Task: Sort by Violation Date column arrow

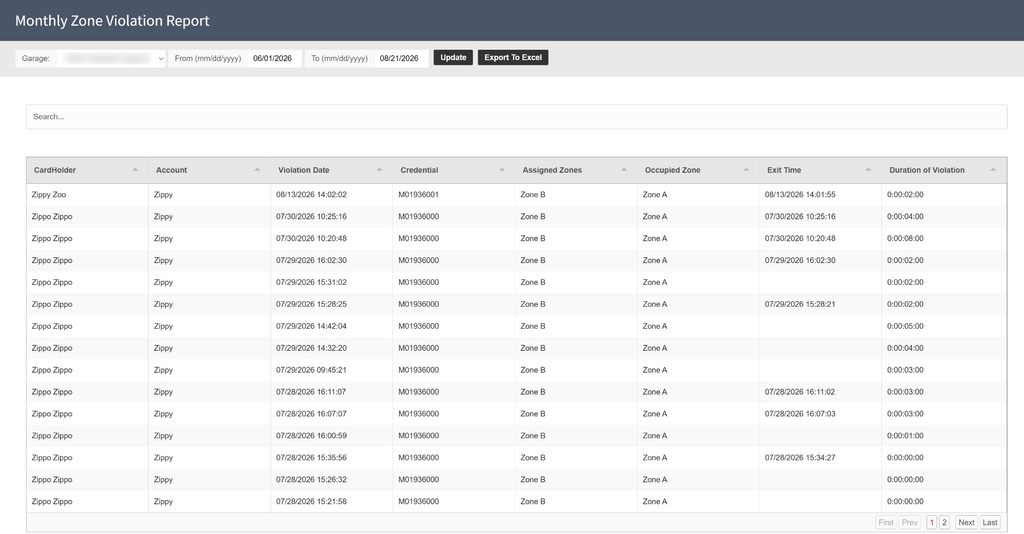Action: point(379,170)
